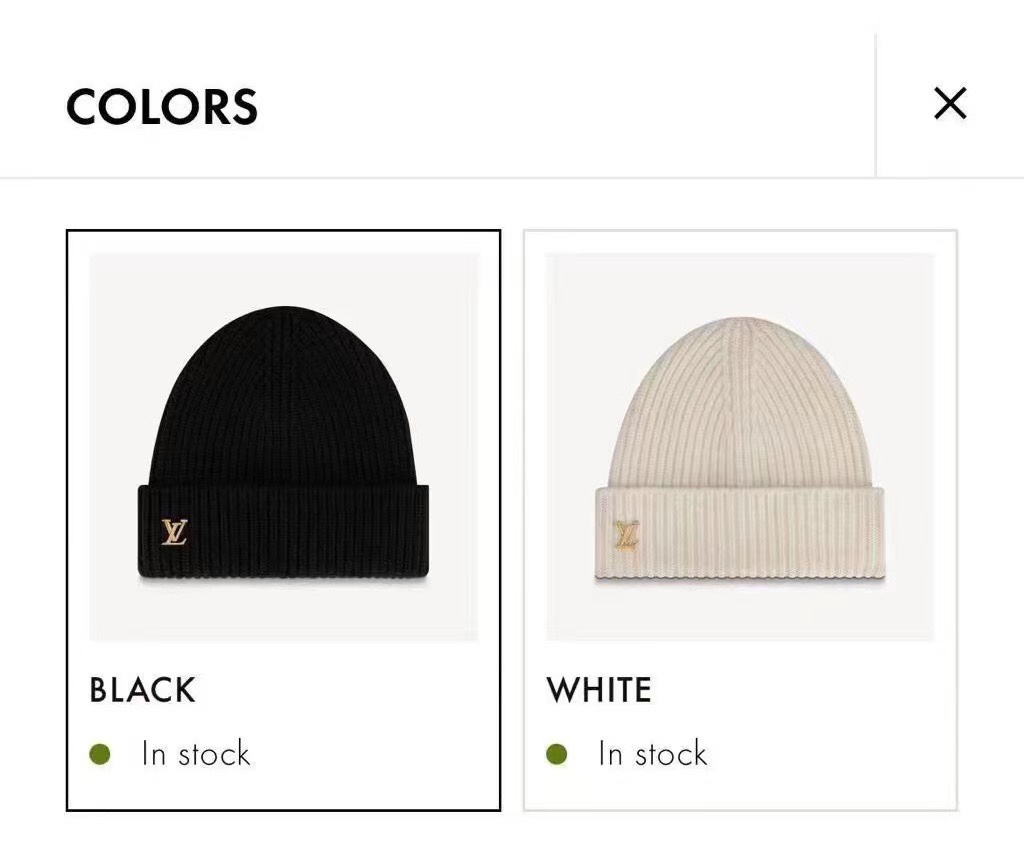Select the black beanie product image

pos(284,446)
